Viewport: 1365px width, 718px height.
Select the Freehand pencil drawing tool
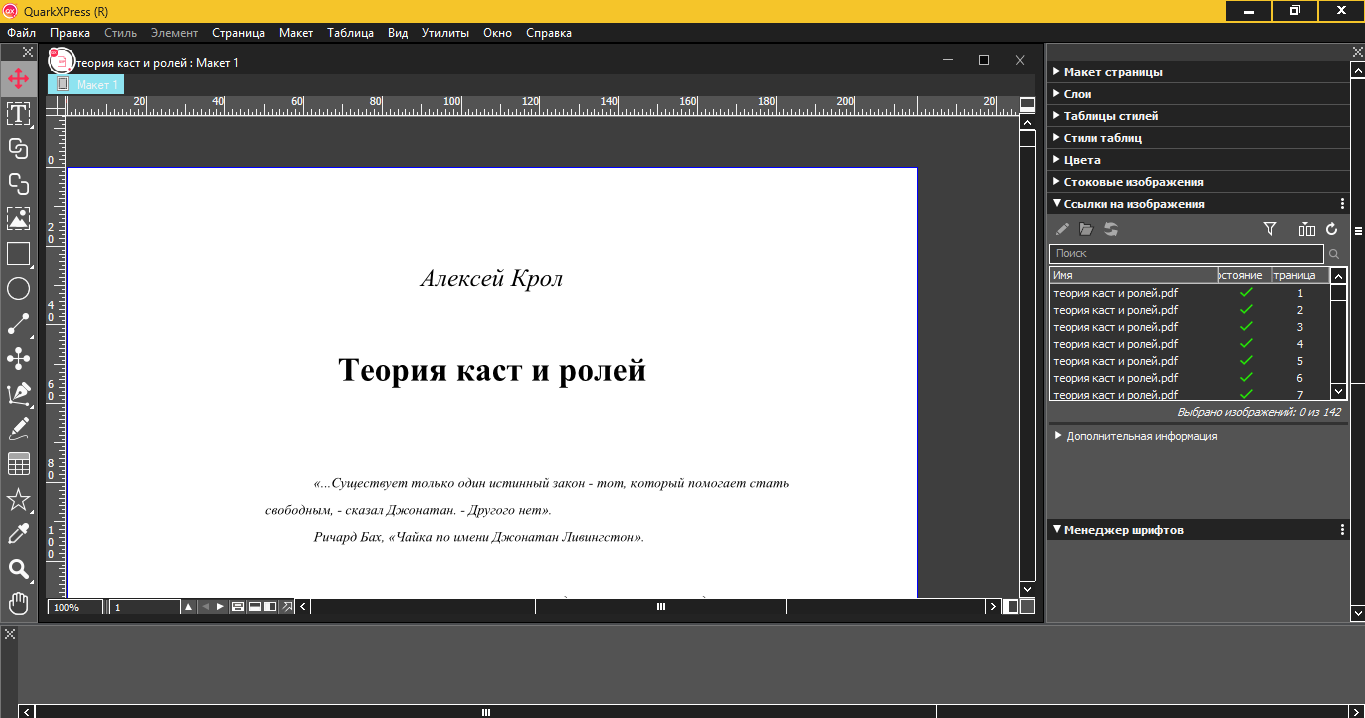point(18,429)
